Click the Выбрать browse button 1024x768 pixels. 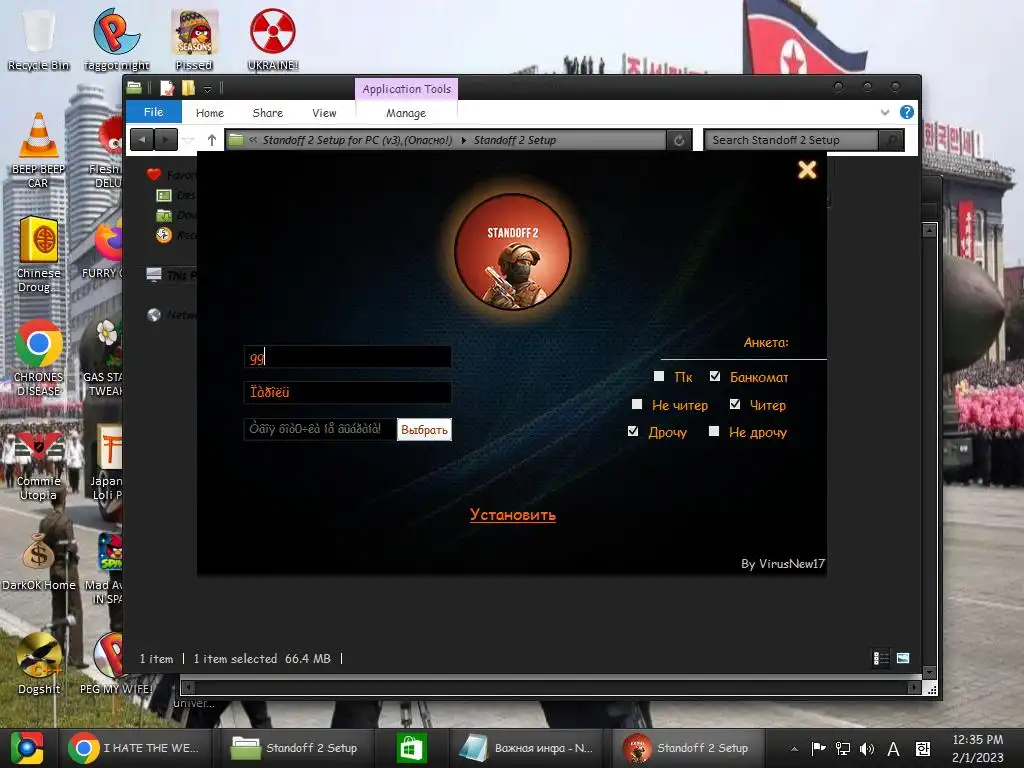424,430
